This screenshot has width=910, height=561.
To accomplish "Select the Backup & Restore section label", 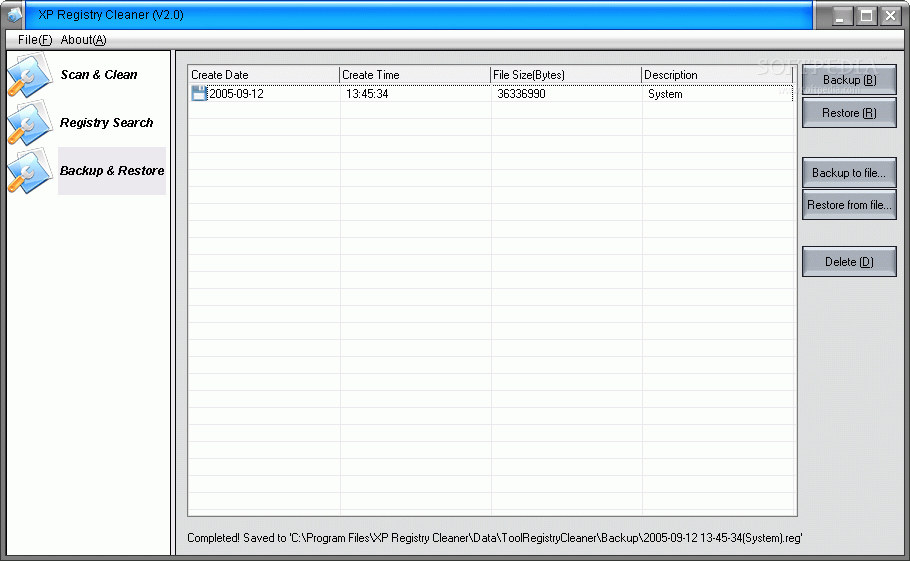I will point(112,171).
